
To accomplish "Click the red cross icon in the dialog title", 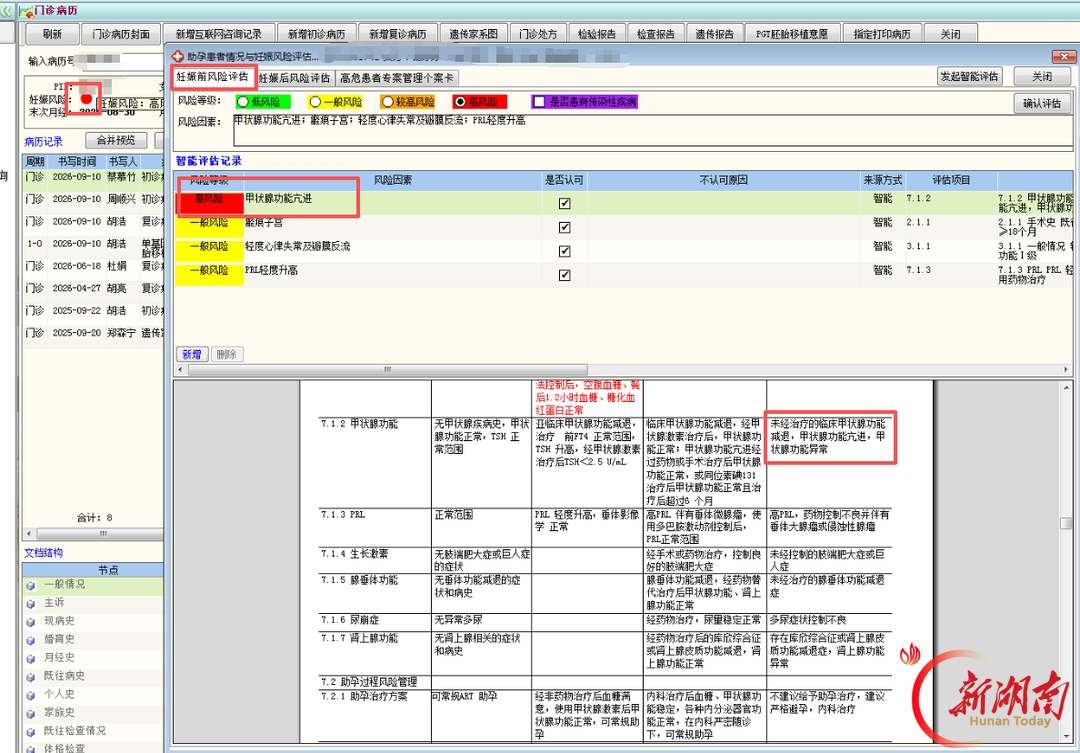I will [x=178, y=56].
